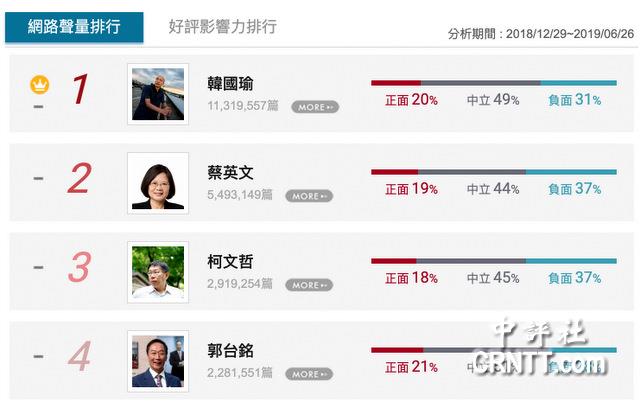Click 柯文哲's profile photo

coord(158,272)
